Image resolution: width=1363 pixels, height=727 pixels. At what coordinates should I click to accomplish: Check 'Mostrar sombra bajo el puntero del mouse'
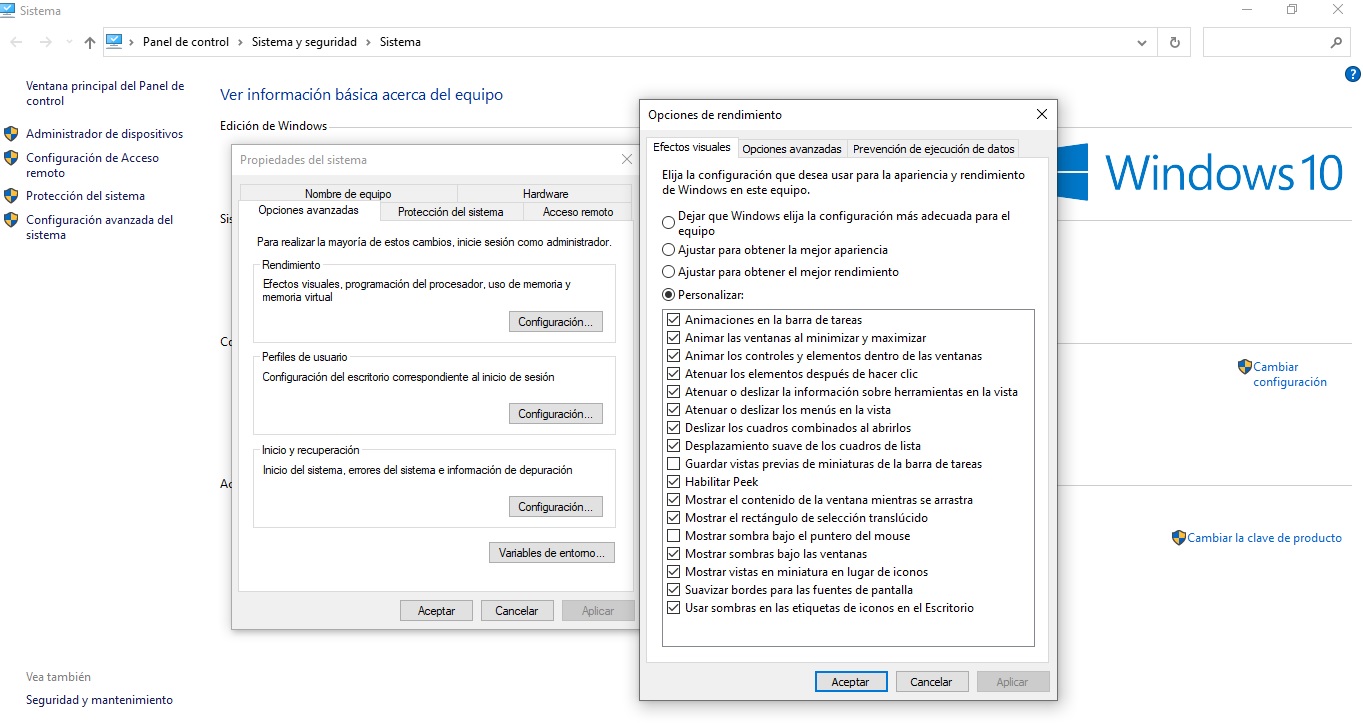(x=673, y=536)
